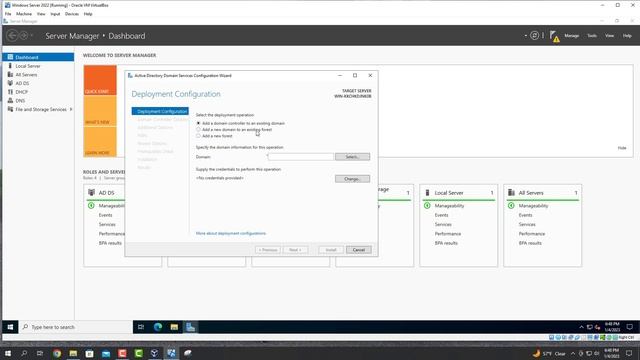
Task: Open Performance in the All Servers tile
Action: (532, 234)
